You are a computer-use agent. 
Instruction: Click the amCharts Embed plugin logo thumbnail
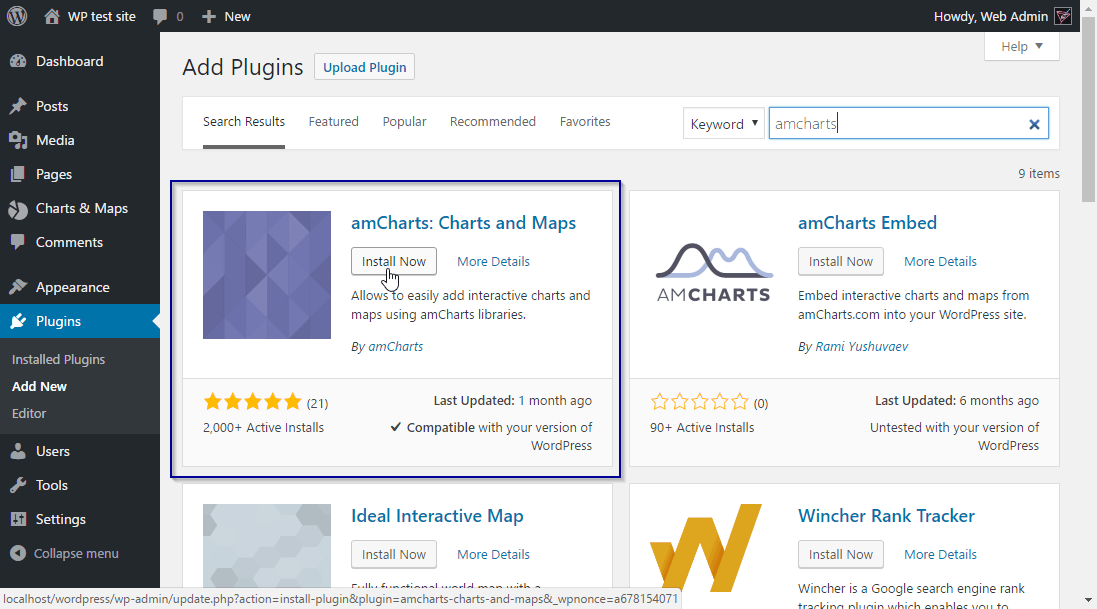tap(714, 274)
